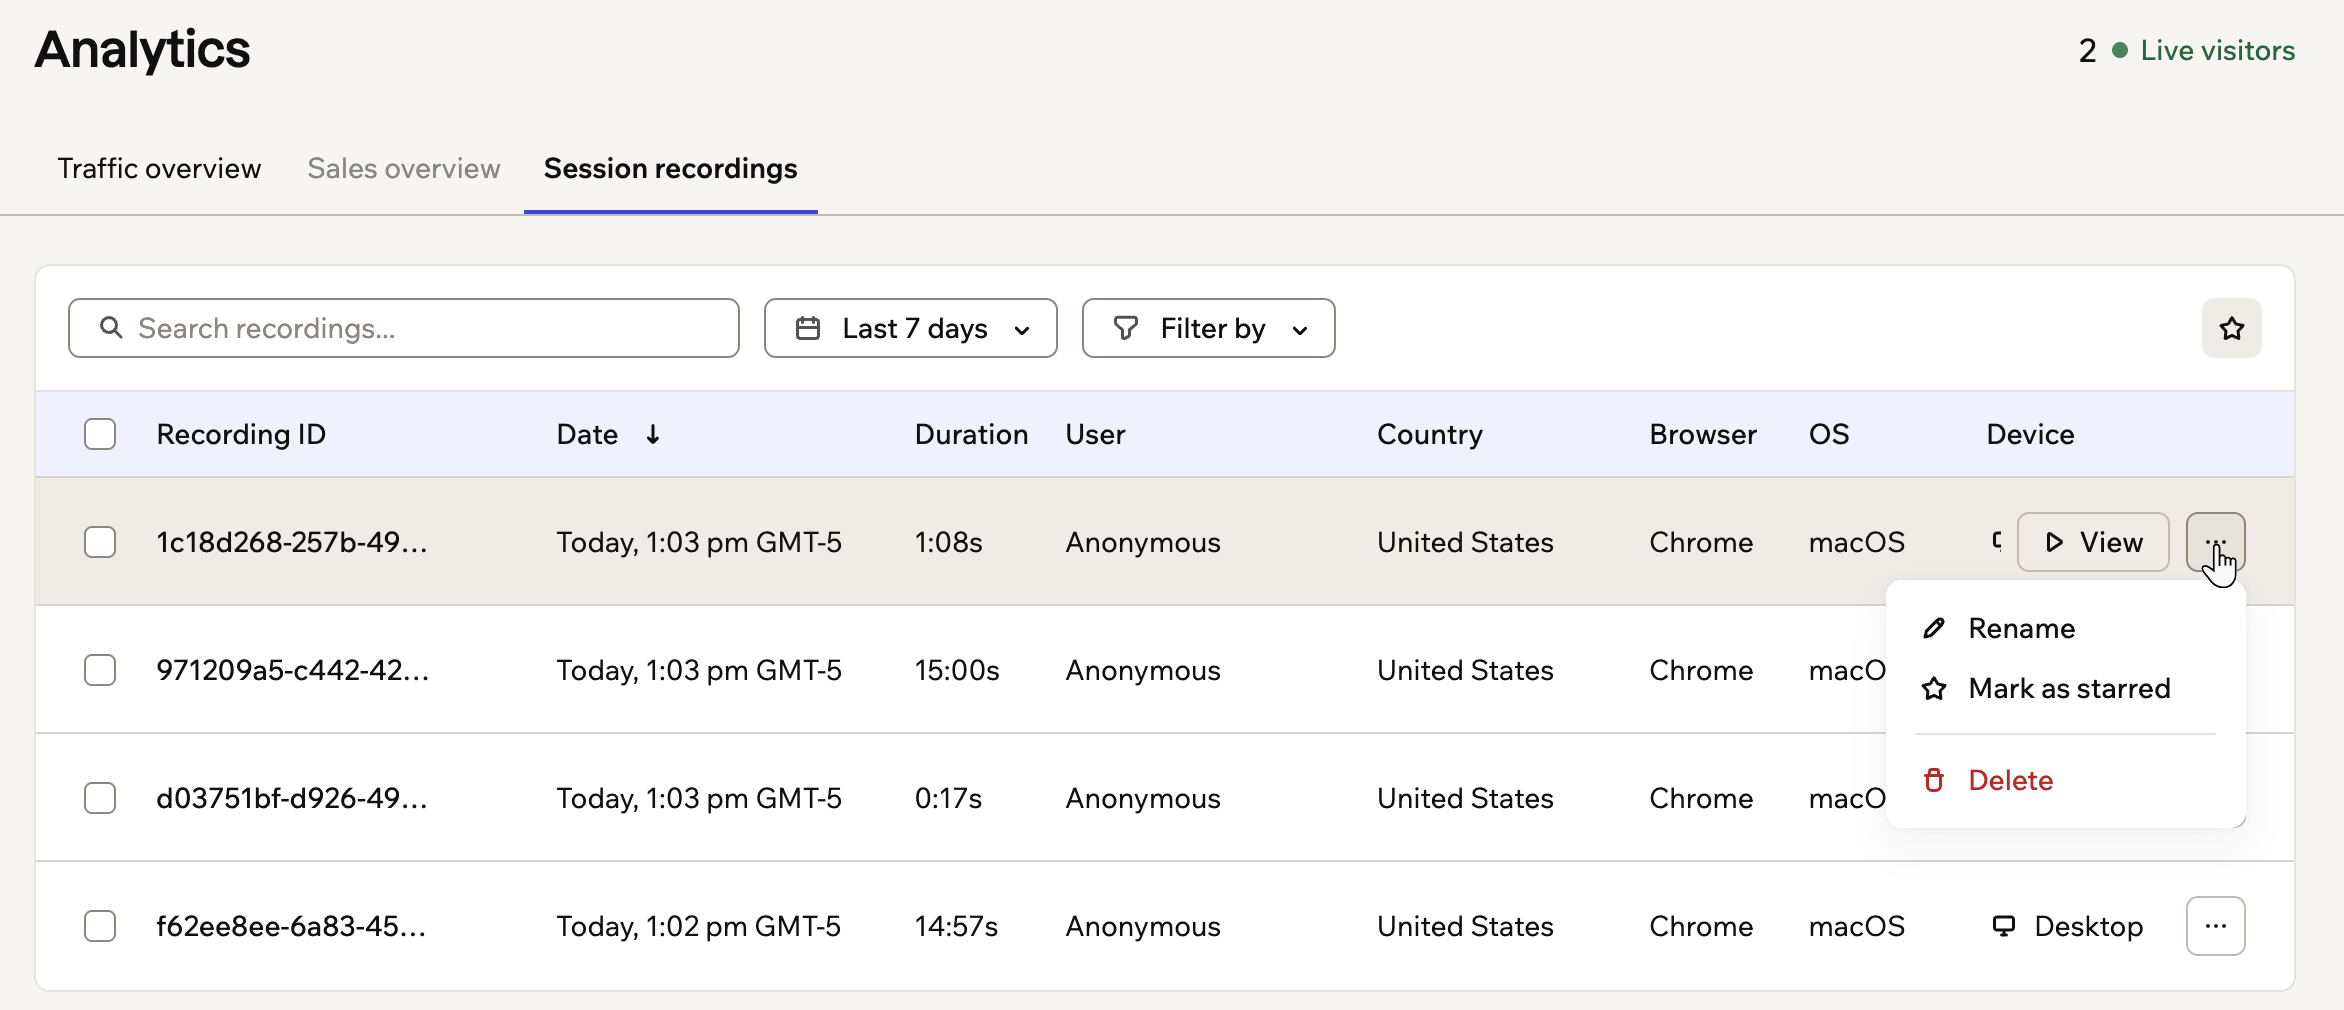Click "Today, 1:02 pm GMT-5" date cell

698,926
